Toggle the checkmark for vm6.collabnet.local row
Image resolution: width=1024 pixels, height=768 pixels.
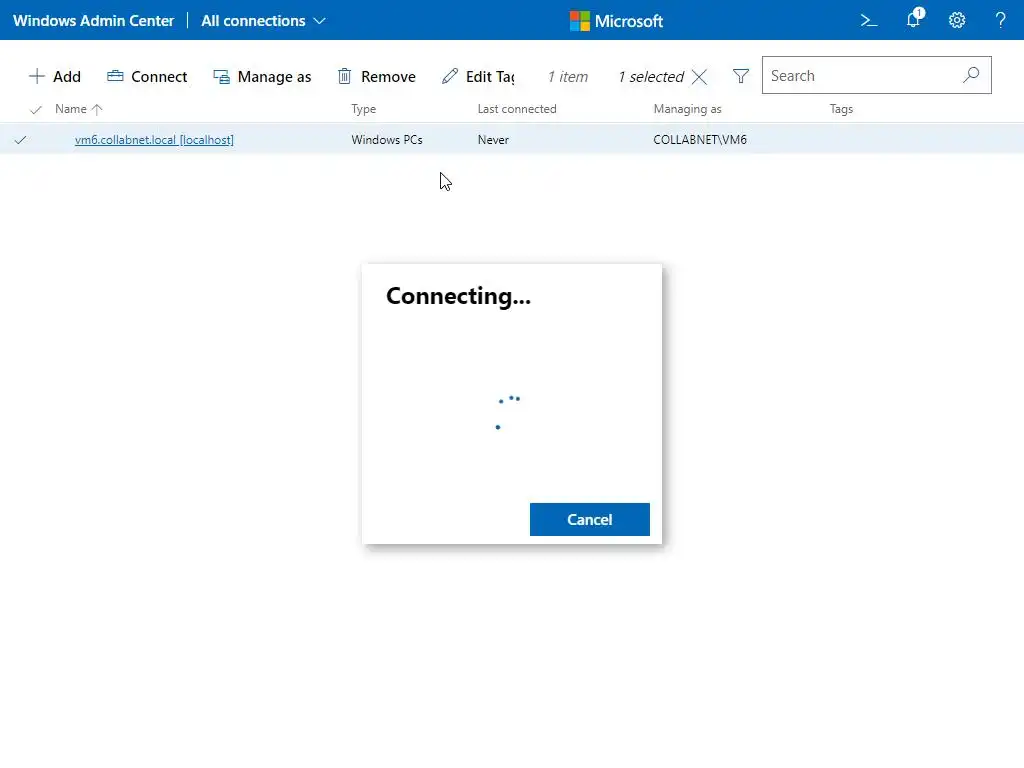tap(20, 140)
